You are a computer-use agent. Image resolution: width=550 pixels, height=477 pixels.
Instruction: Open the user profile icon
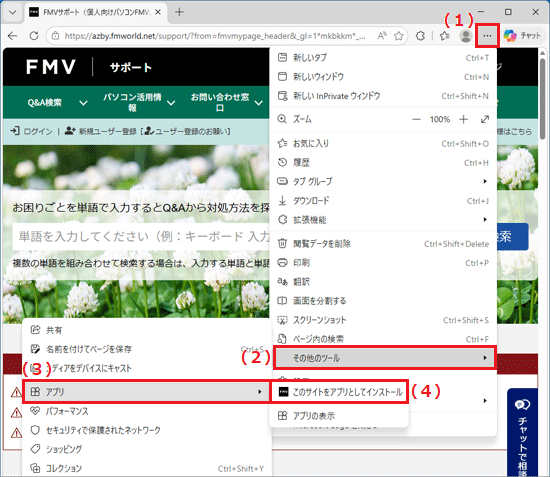tap(465, 35)
